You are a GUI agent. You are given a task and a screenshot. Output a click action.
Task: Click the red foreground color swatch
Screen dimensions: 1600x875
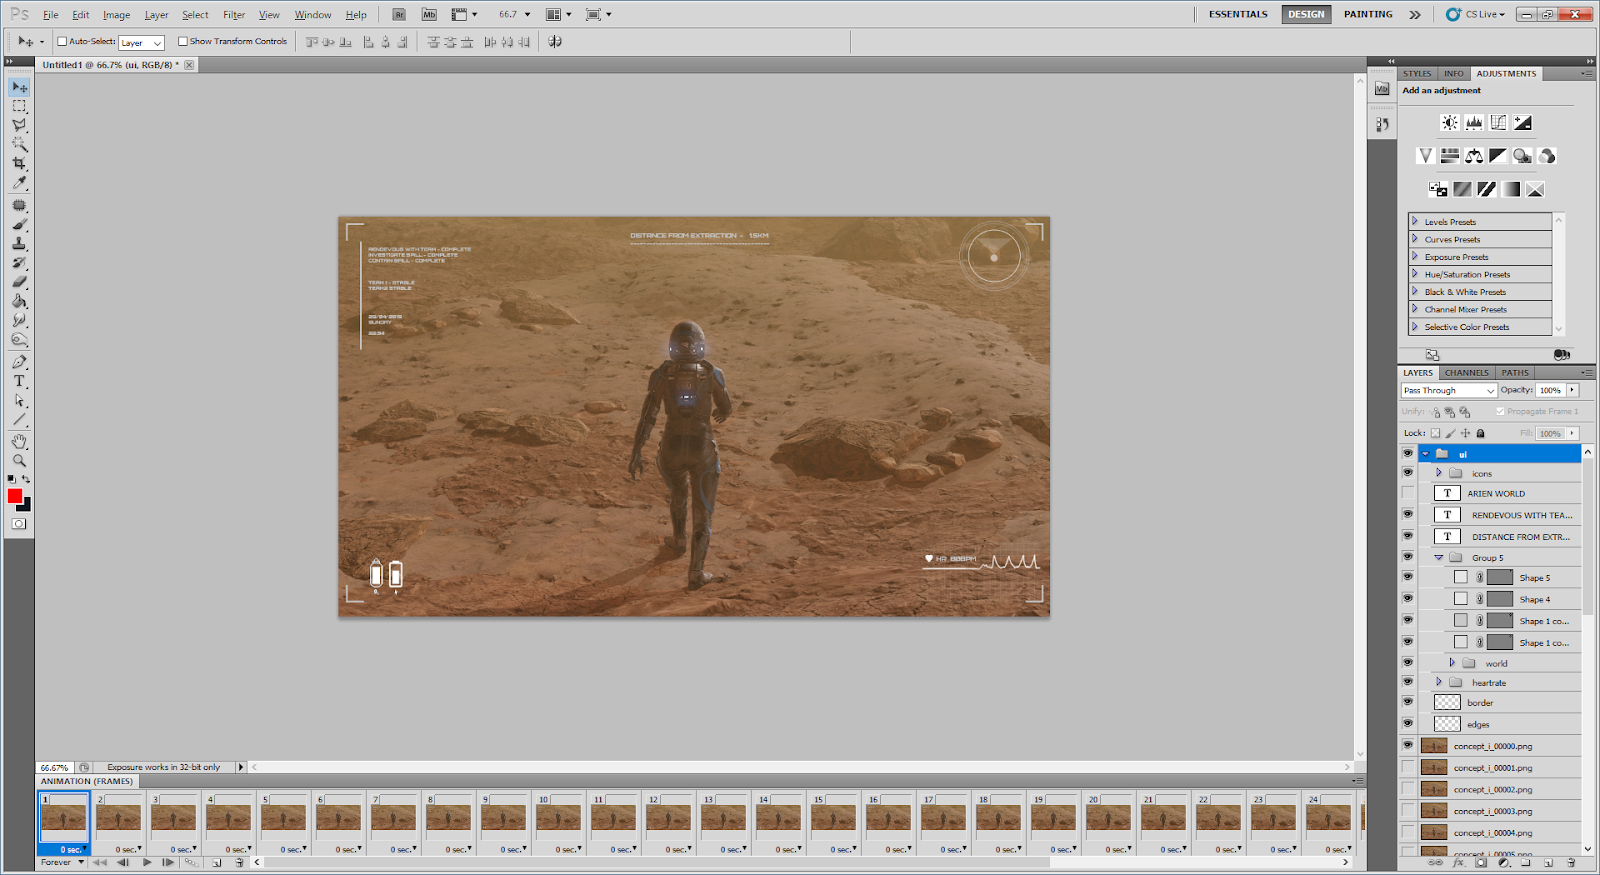pos(15,496)
